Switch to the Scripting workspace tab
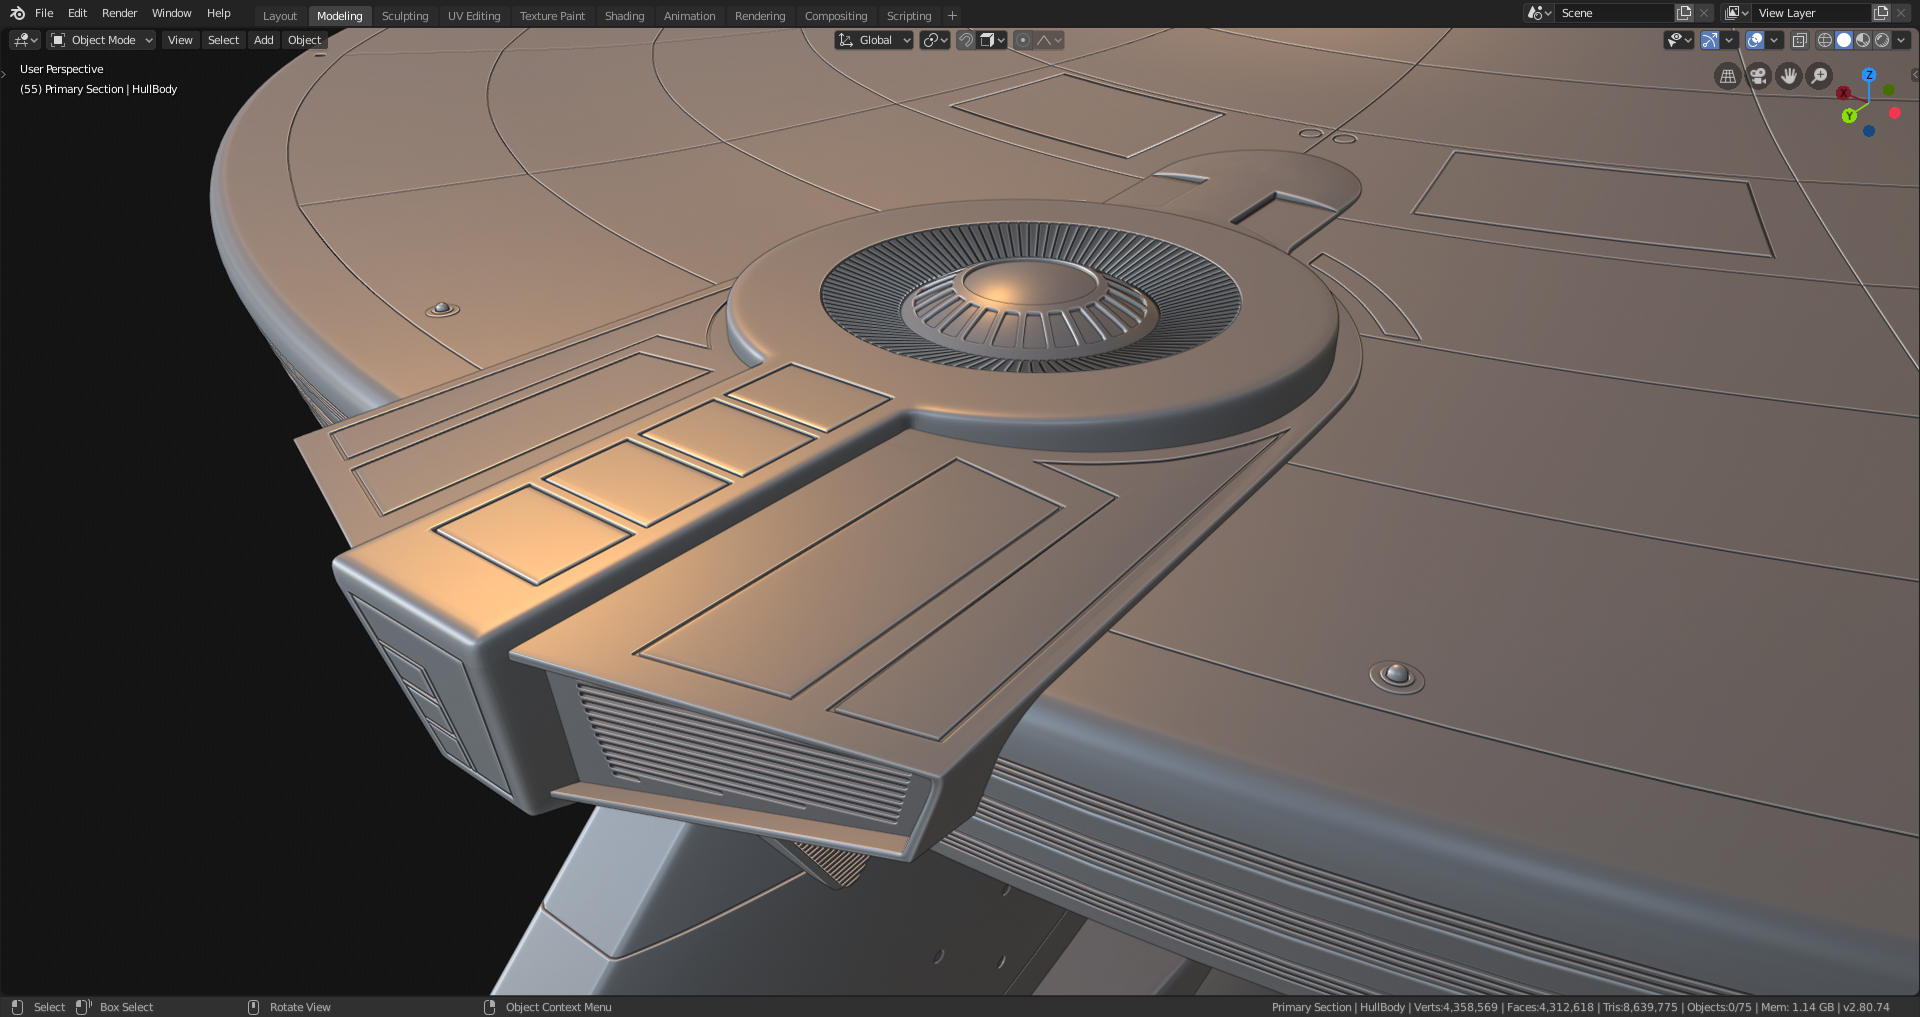Screen dimensions: 1920x1017 click(x=909, y=16)
